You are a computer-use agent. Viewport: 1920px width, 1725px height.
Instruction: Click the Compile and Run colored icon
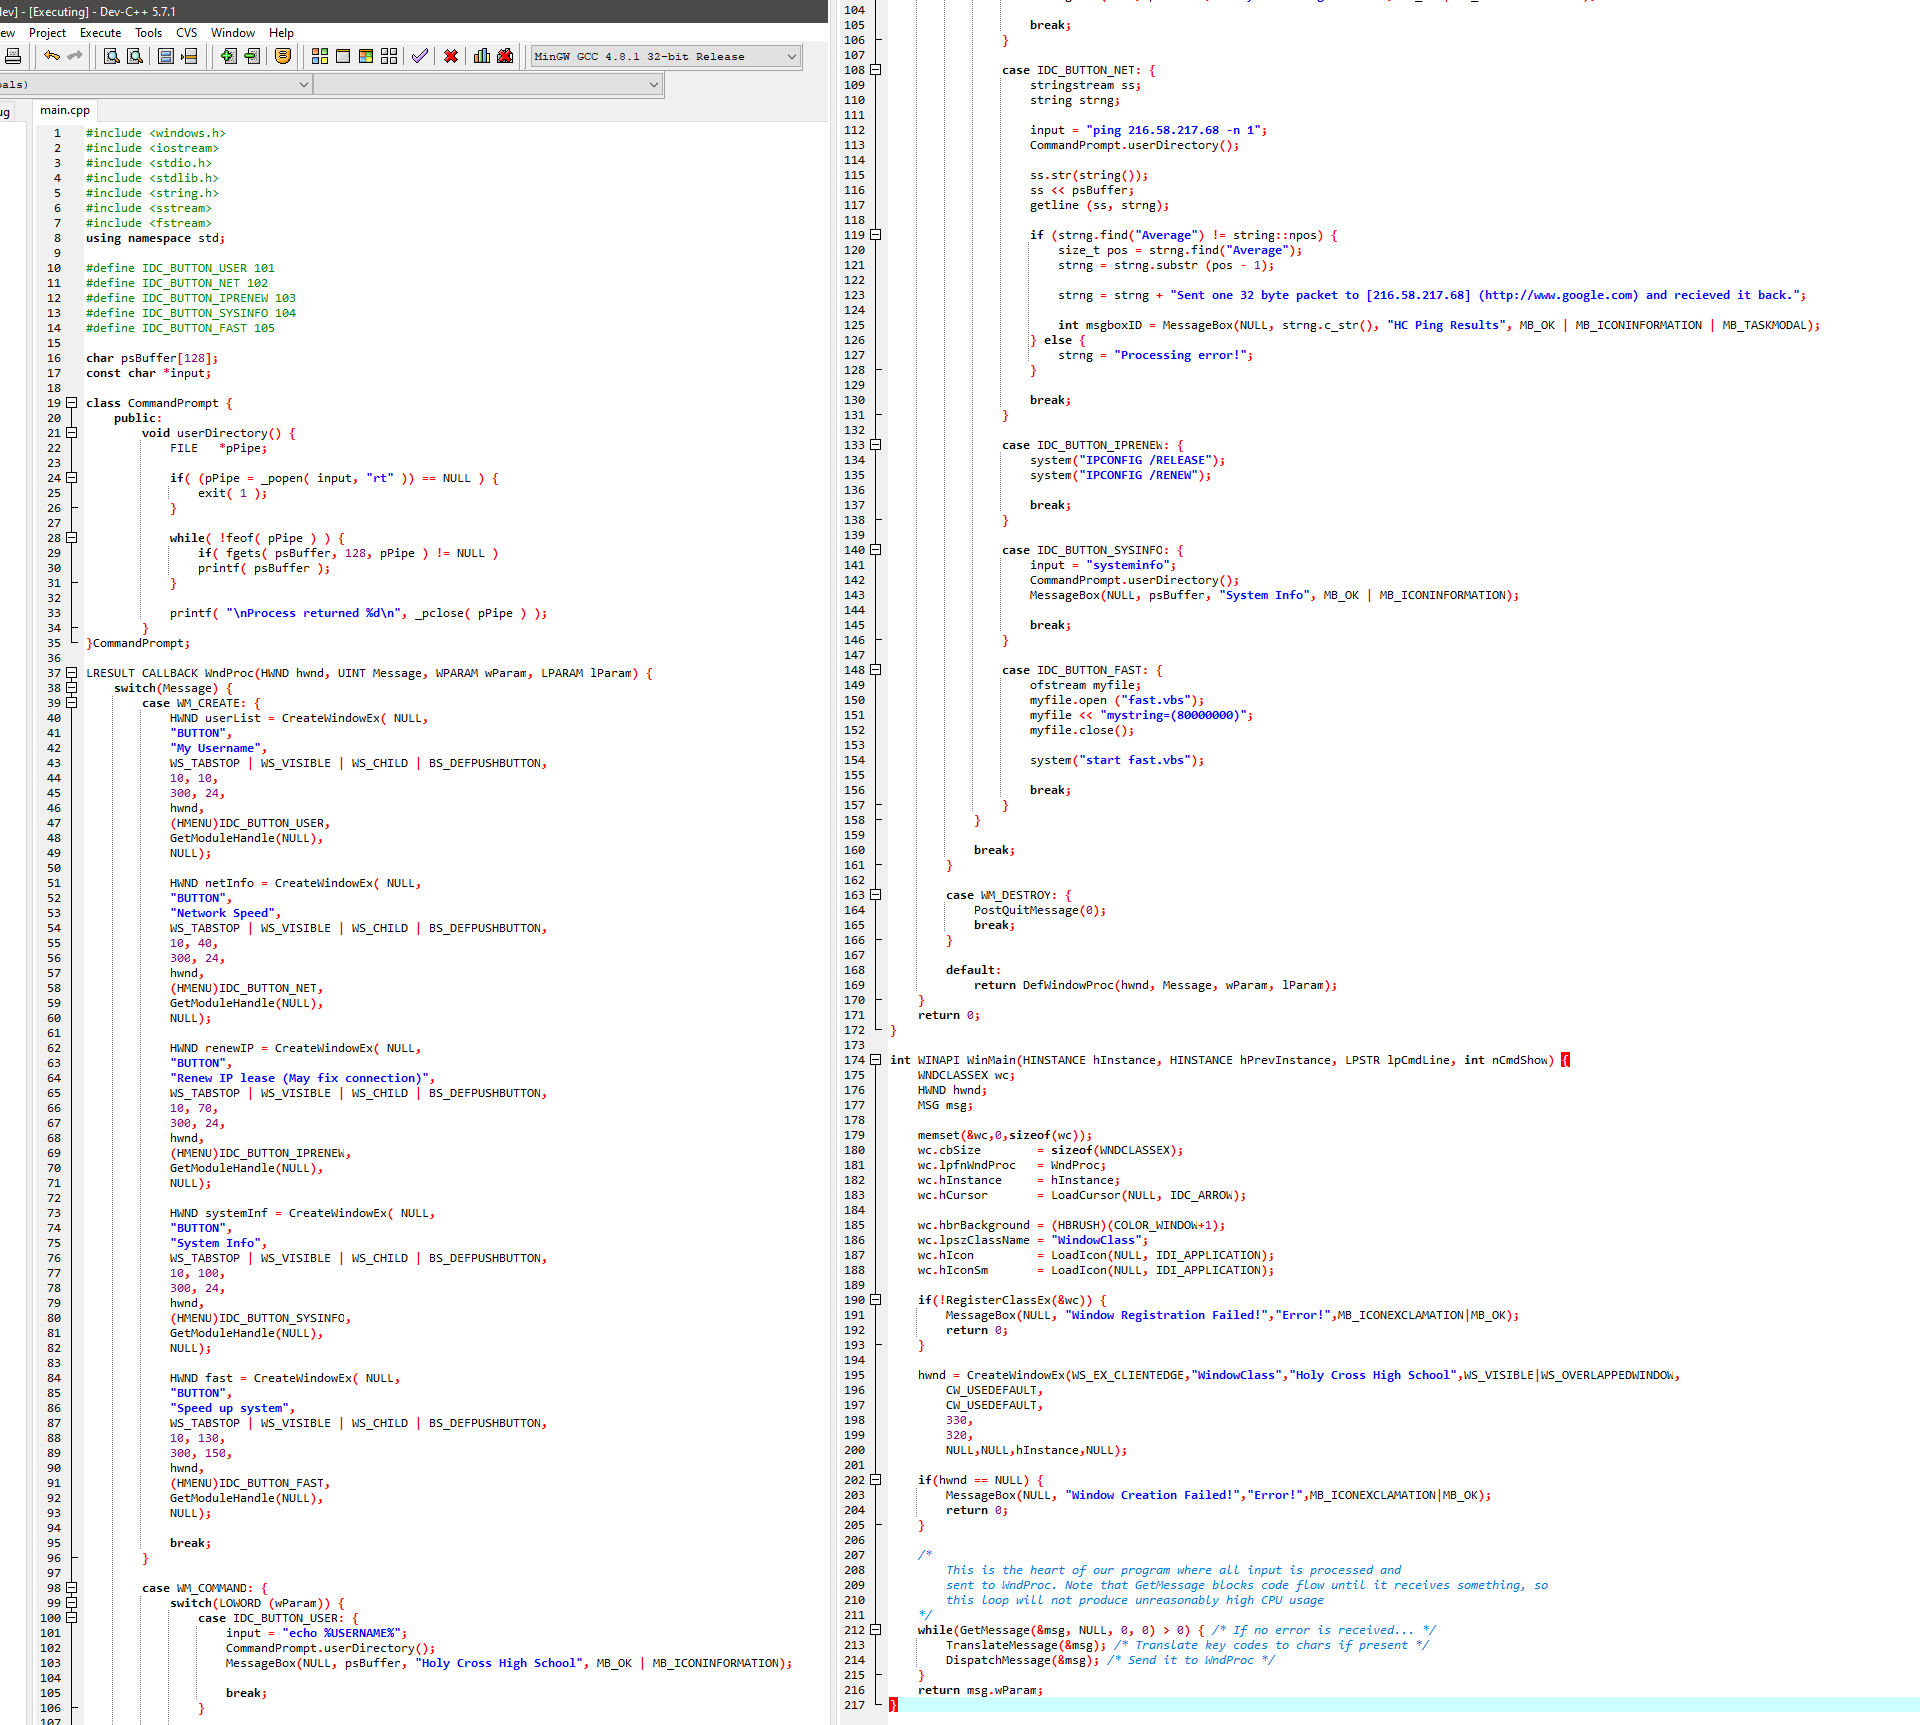[x=366, y=56]
